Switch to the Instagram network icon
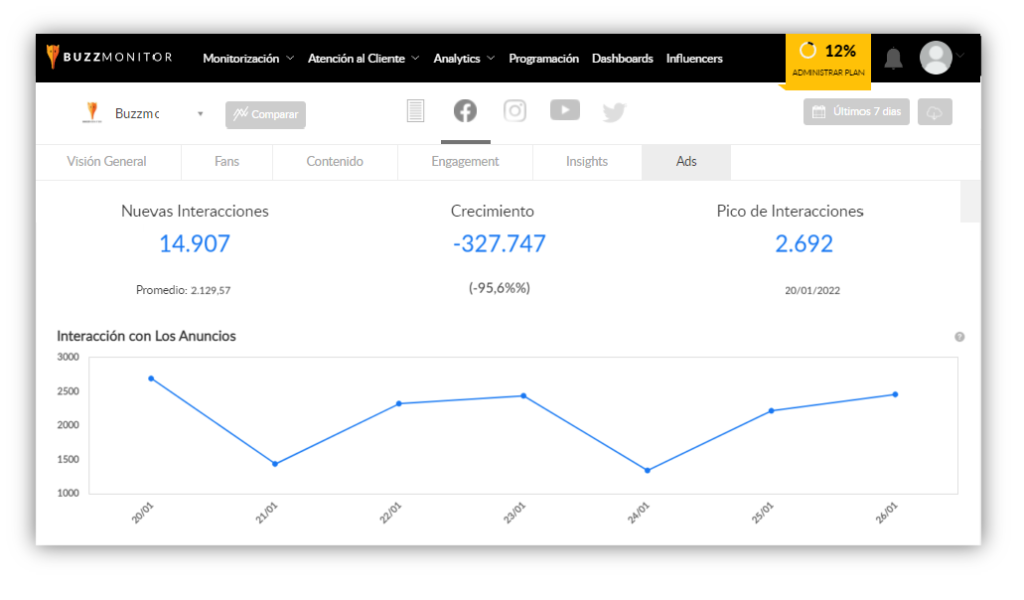The height and width of the screenshot is (600, 1024). point(515,111)
